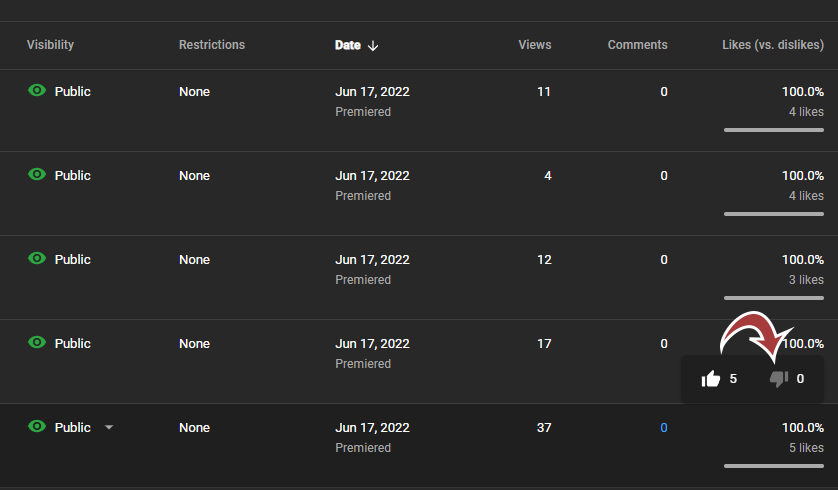Click the Visibility column header
The image size is (838, 490).
pos(50,45)
